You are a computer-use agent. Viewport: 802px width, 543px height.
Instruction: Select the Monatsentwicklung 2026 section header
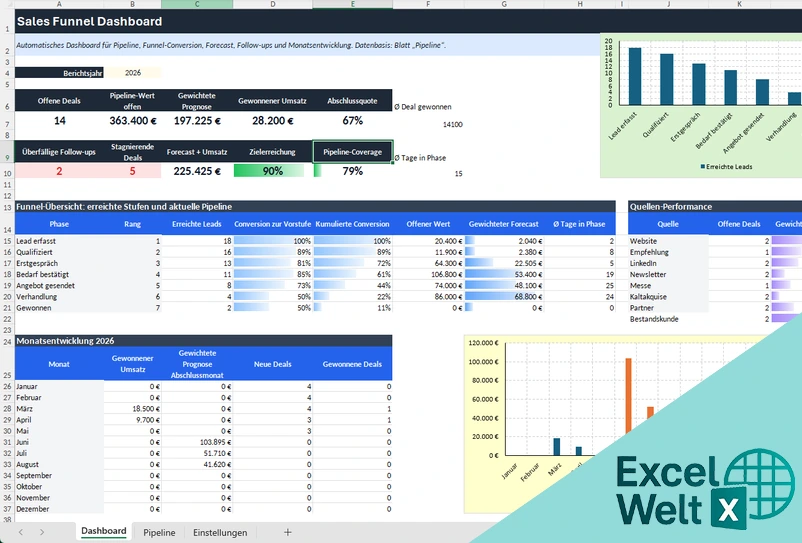point(204,341)
